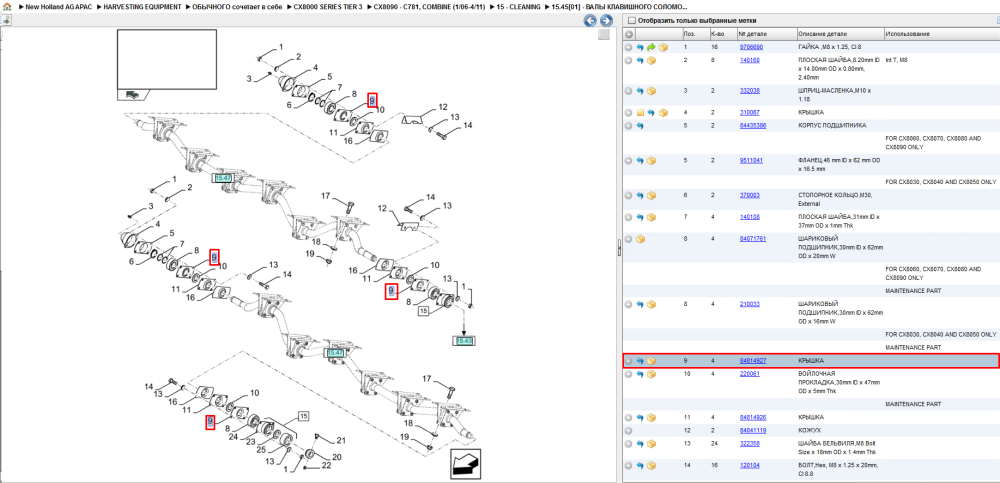Click the splitter handle between diagram and parts list
The height and width of the screenshot is (483, 1000).
tap(619, 249)
